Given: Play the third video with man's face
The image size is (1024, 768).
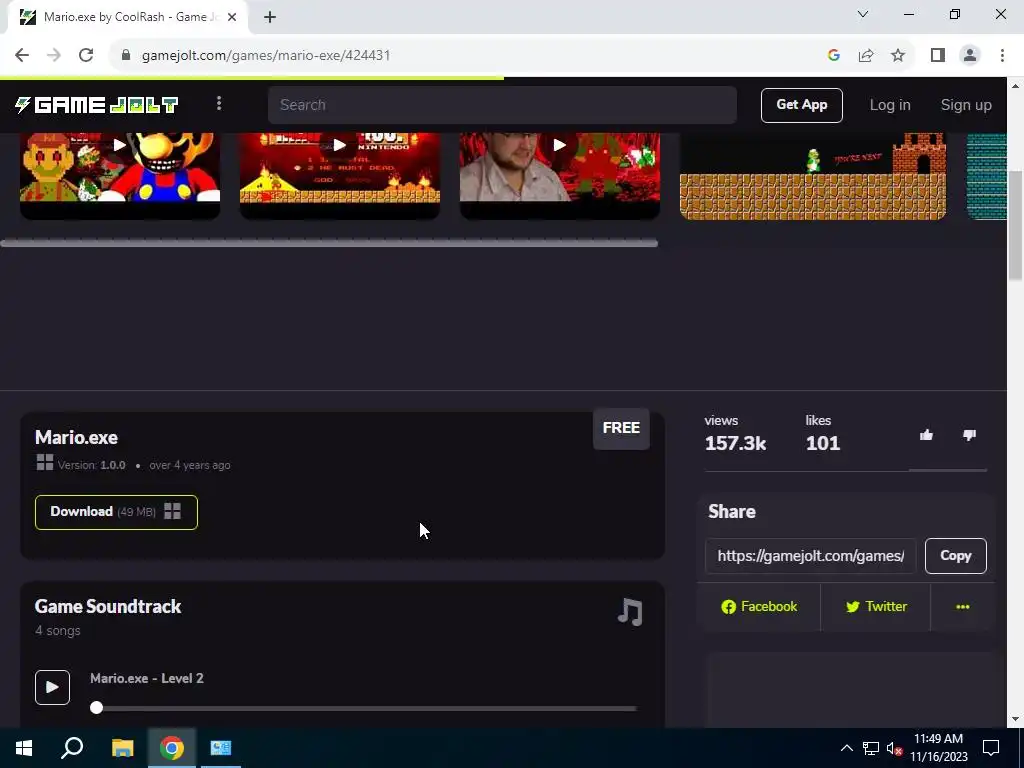Looking at the screenshot, I should click(560, 145).
